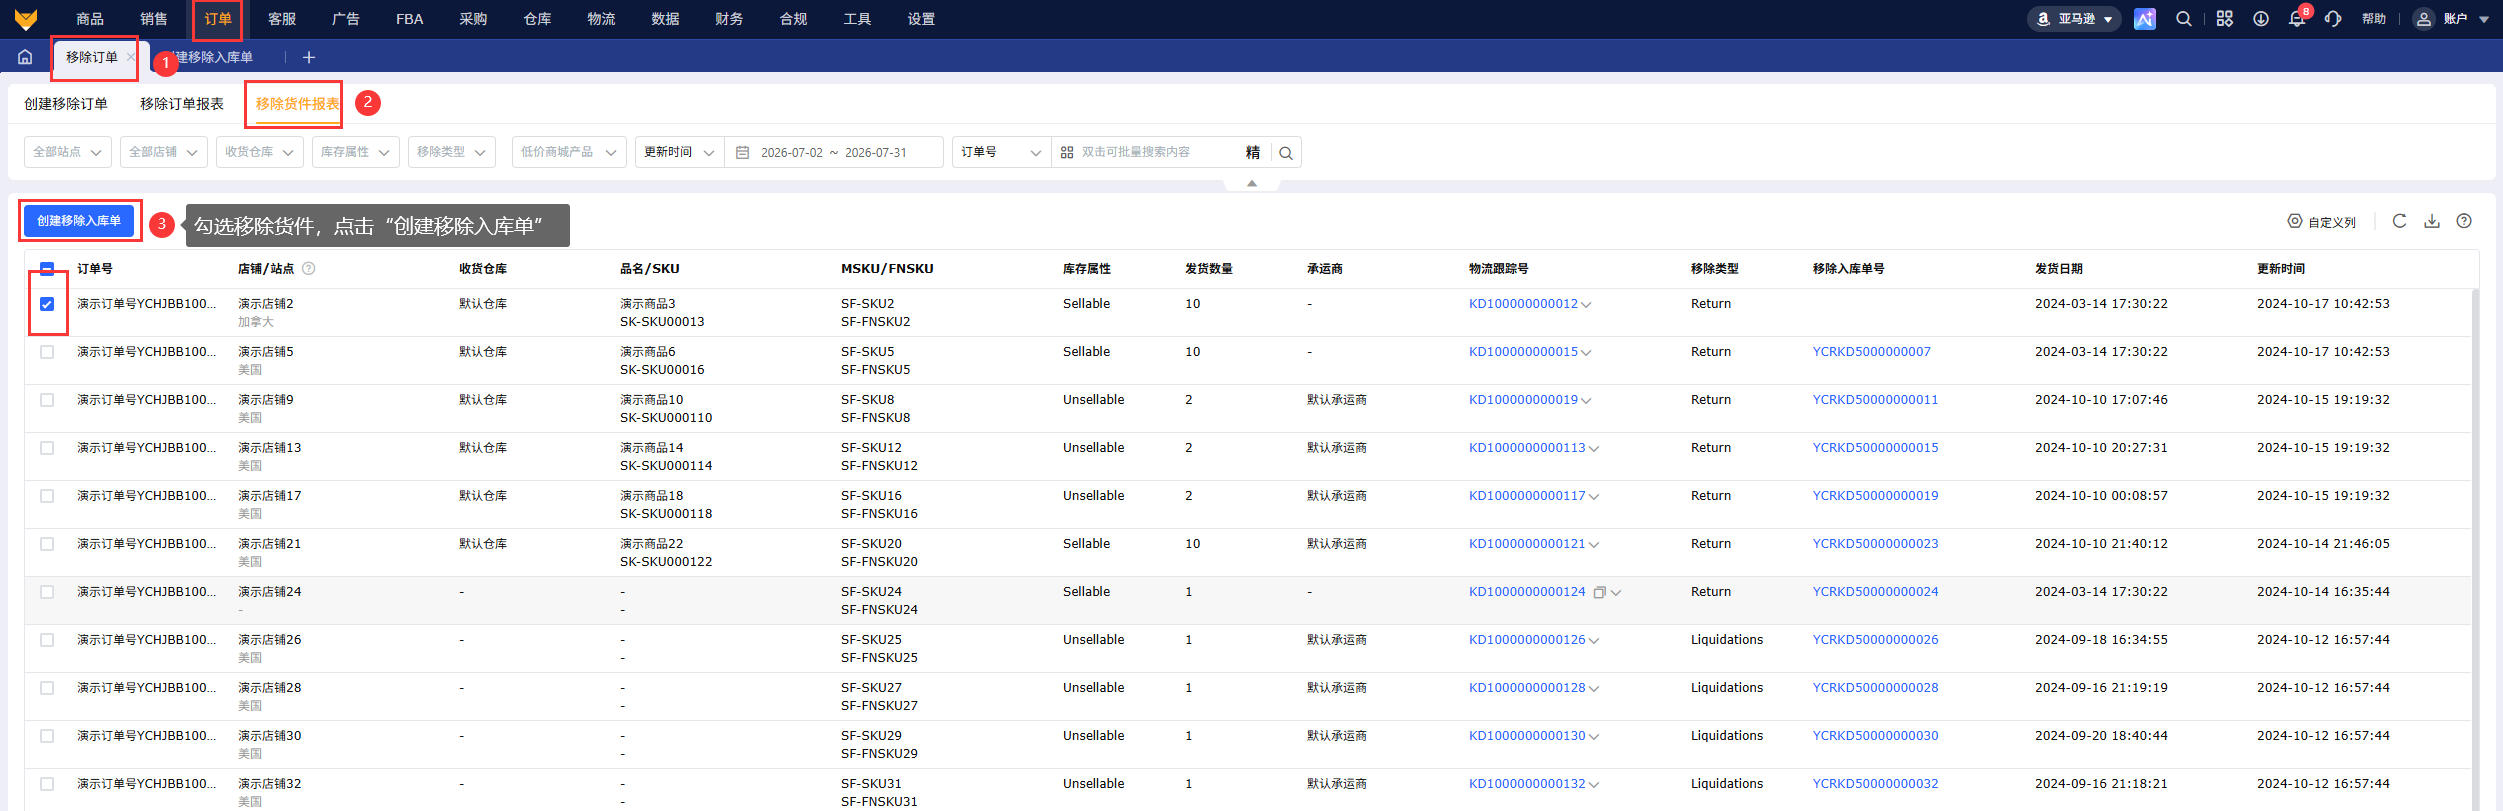Click 创建移除入库单 button
The height and width of the screenshot is (811, 2503).
point(79,221)
